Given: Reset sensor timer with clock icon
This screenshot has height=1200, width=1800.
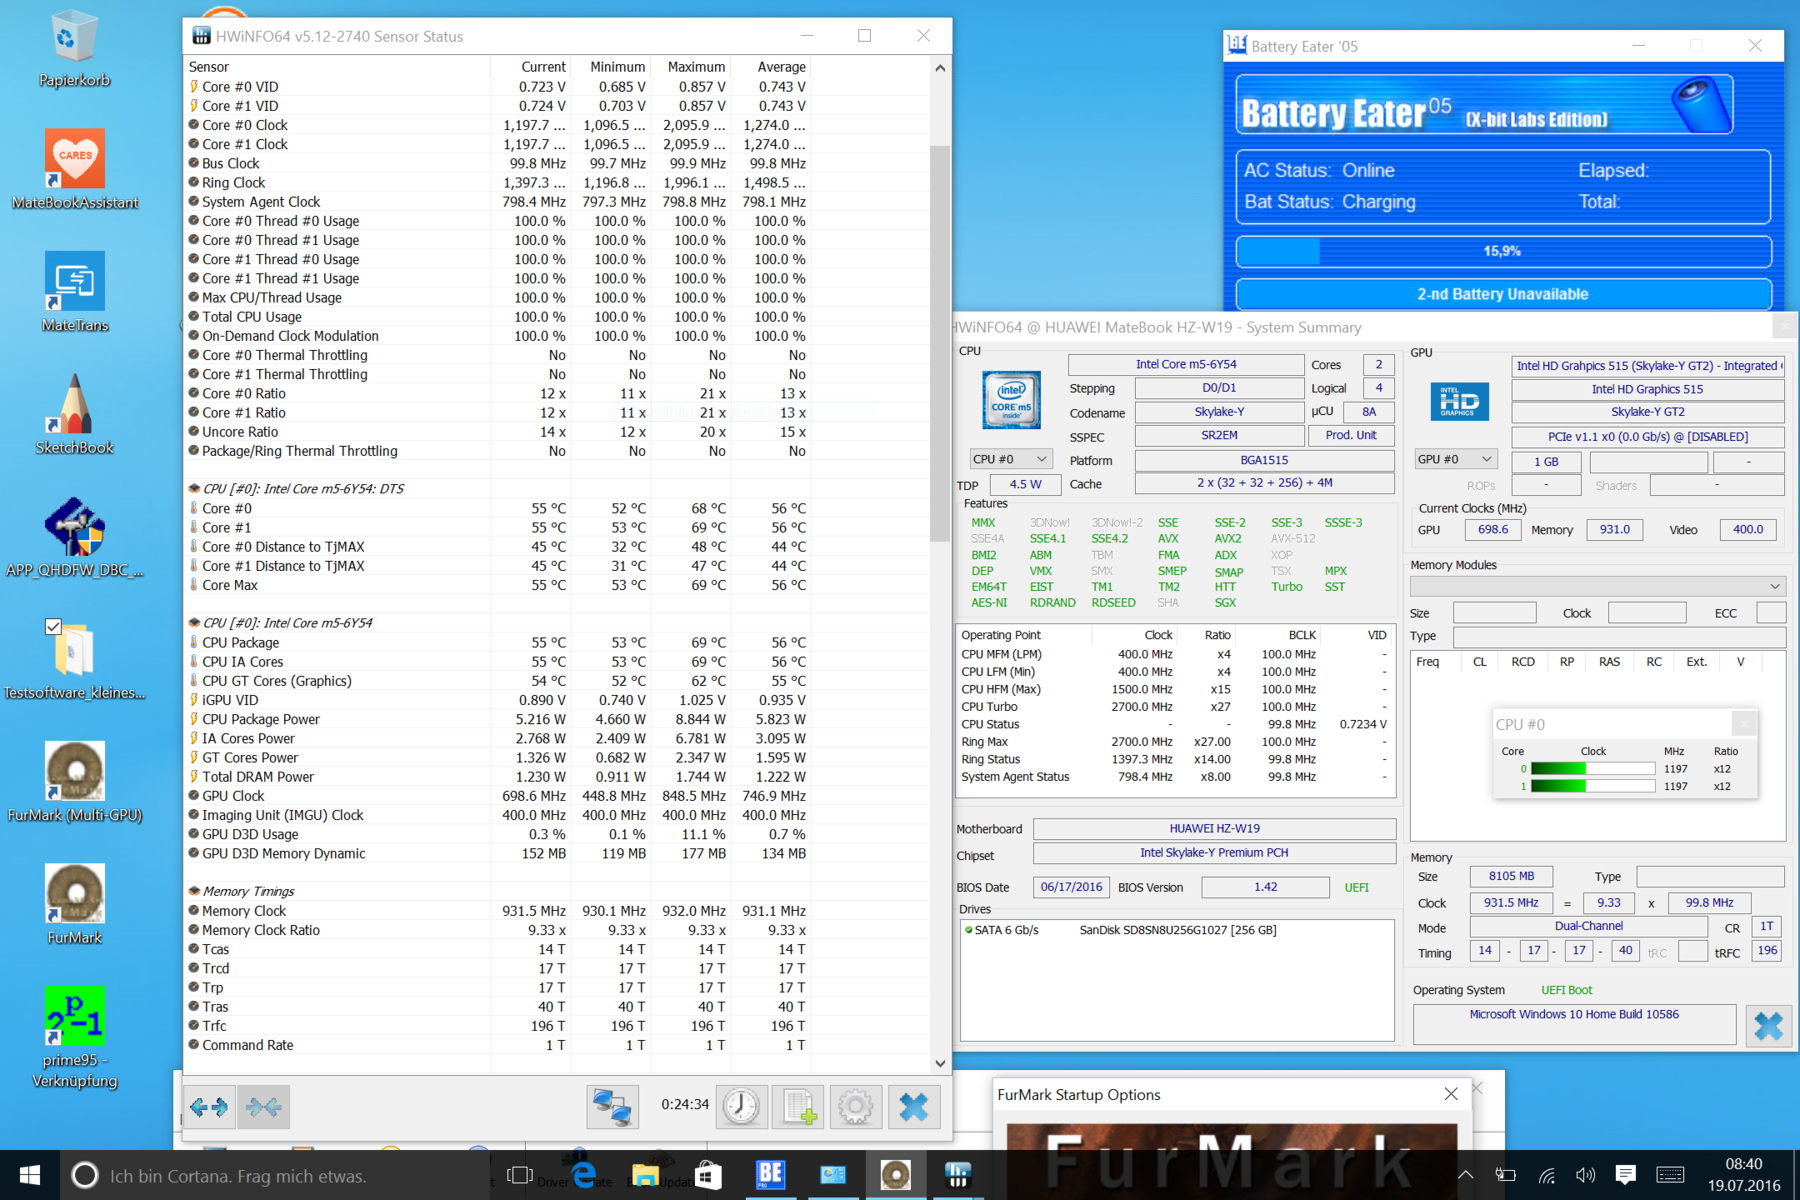Looking at the screenshot, I should click(x=741, y=1107).
